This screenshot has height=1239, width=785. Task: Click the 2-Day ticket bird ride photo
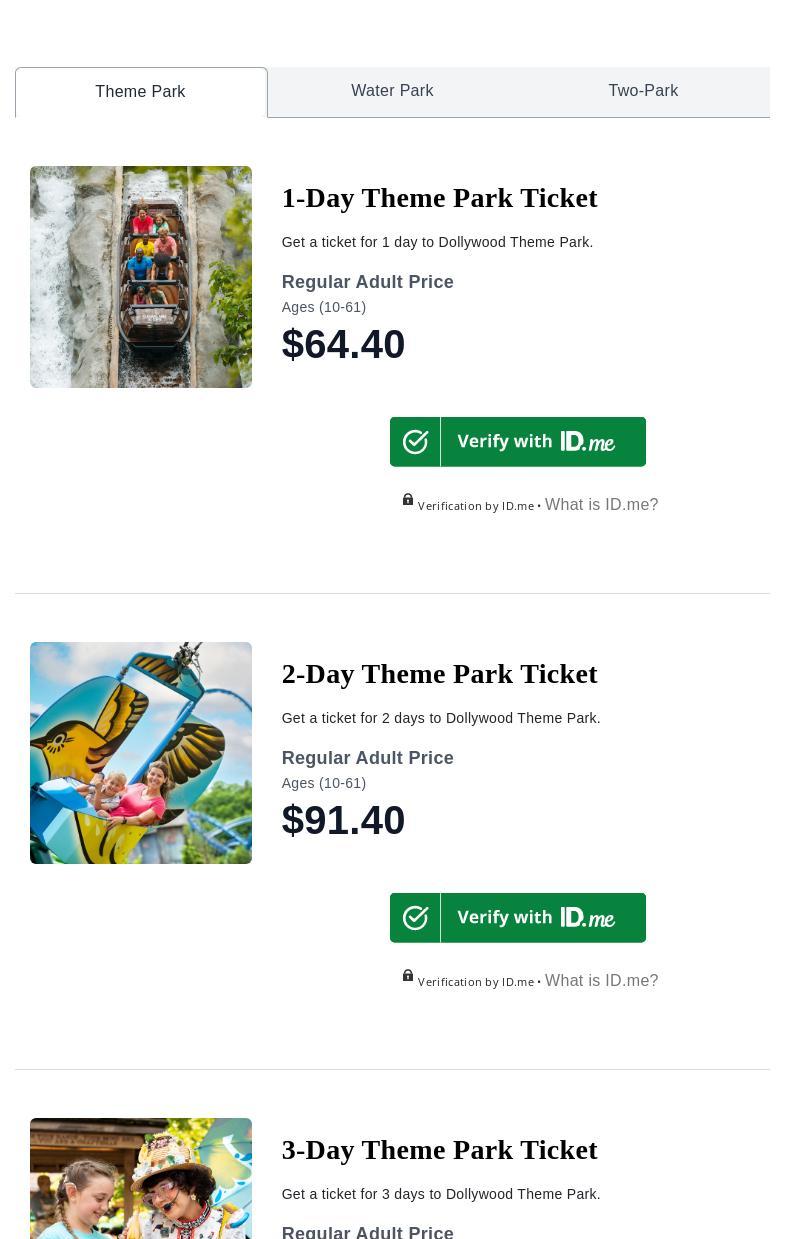click(141, 753)
